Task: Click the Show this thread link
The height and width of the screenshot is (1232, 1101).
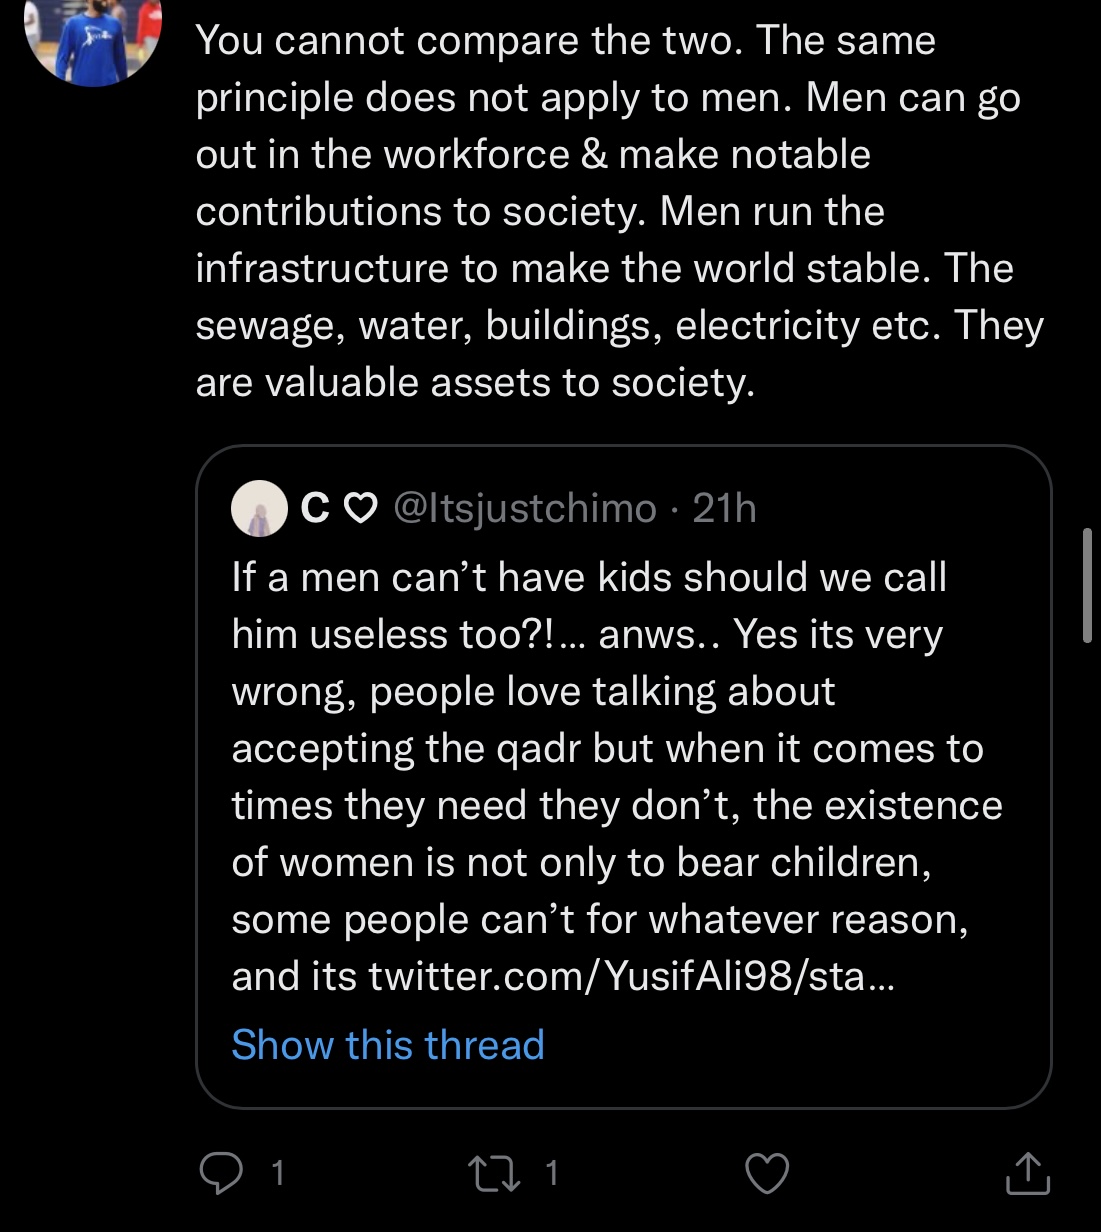Action: click(x=388, y=1045)
